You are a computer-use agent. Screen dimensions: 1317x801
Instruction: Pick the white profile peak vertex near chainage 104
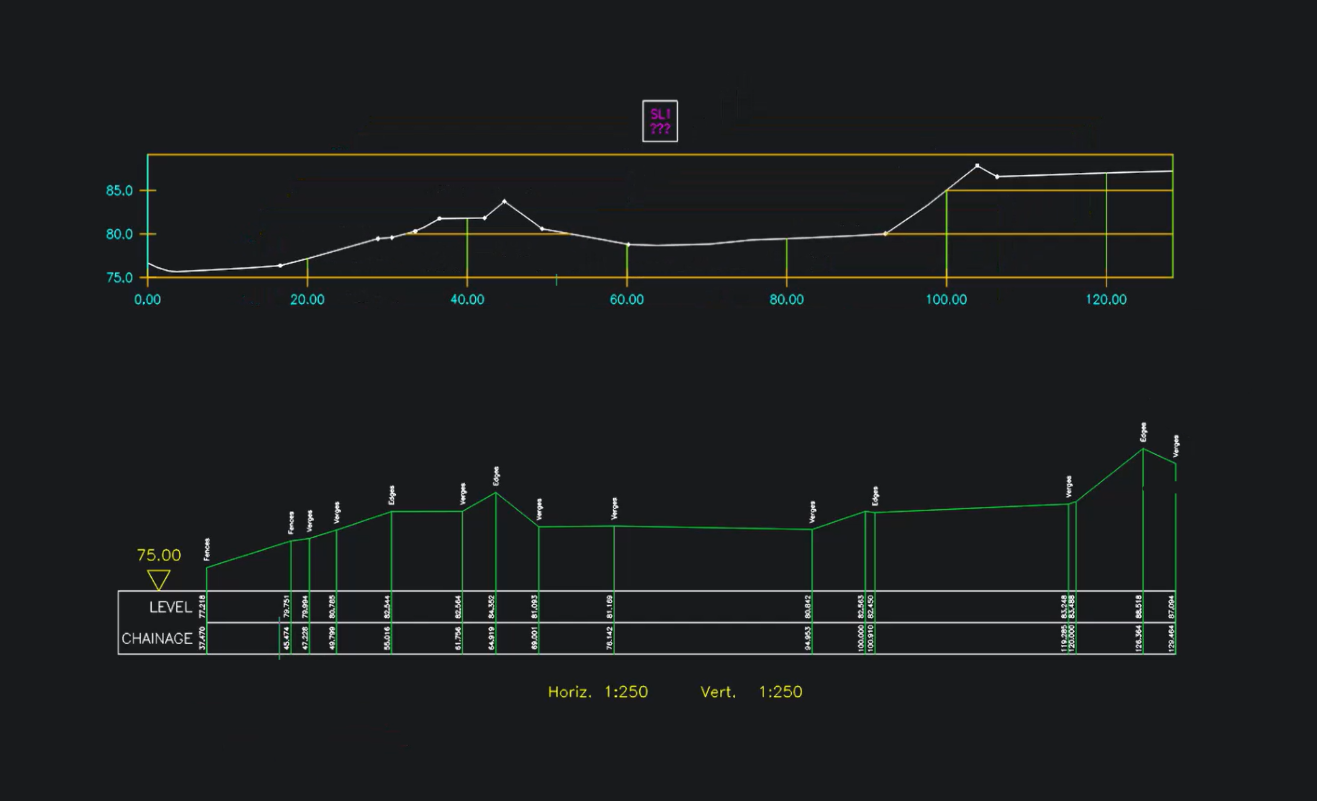[x=977, y=166]
